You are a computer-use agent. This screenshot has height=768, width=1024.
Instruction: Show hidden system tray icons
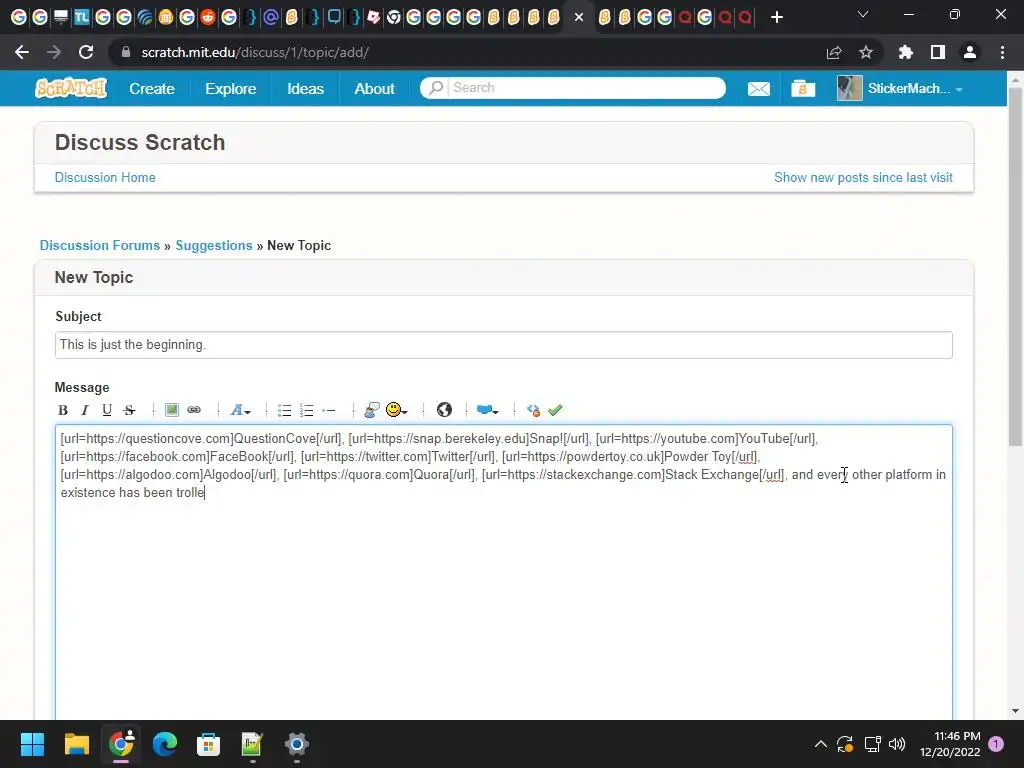click(x=821, y=744)
